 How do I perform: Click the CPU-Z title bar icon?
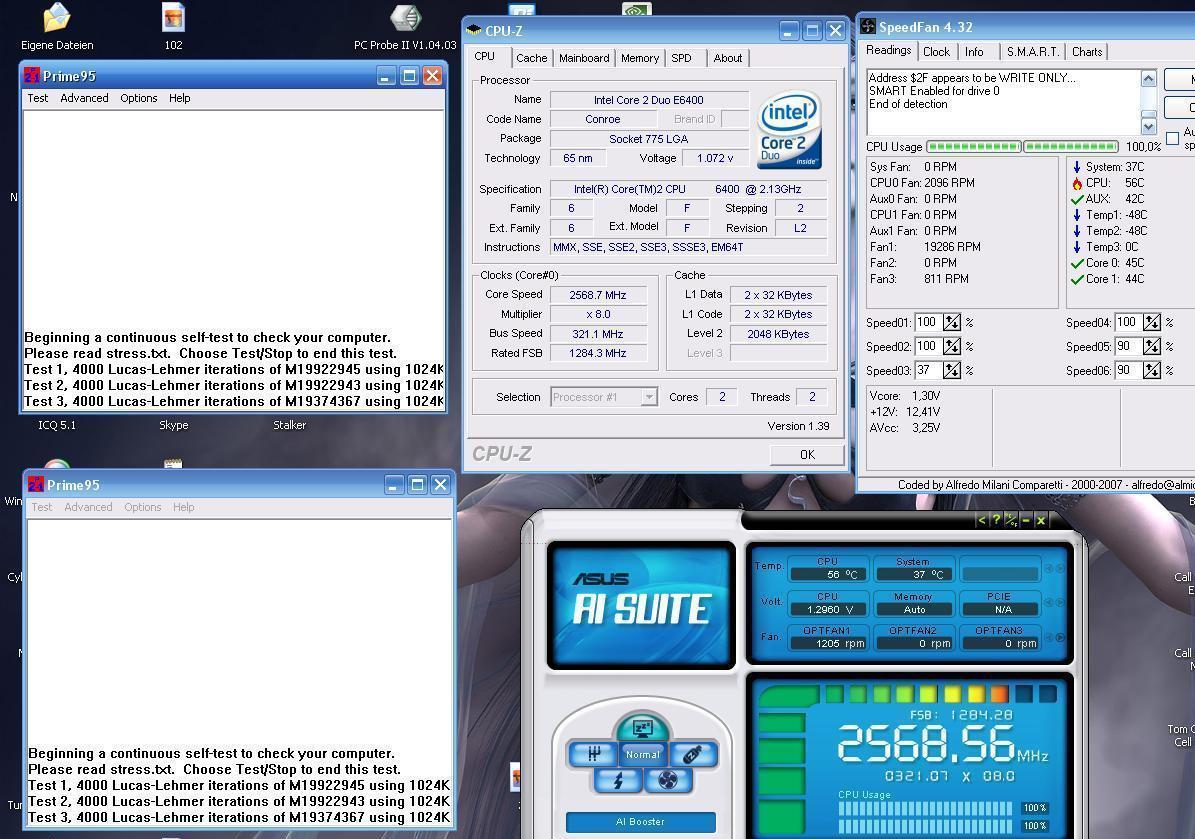[474, 30]
